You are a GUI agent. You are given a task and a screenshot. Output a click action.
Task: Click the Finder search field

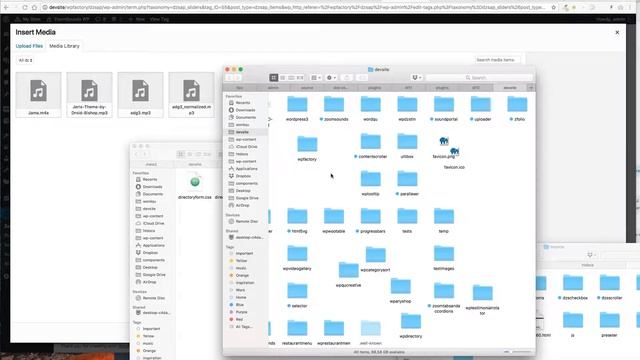479,78
